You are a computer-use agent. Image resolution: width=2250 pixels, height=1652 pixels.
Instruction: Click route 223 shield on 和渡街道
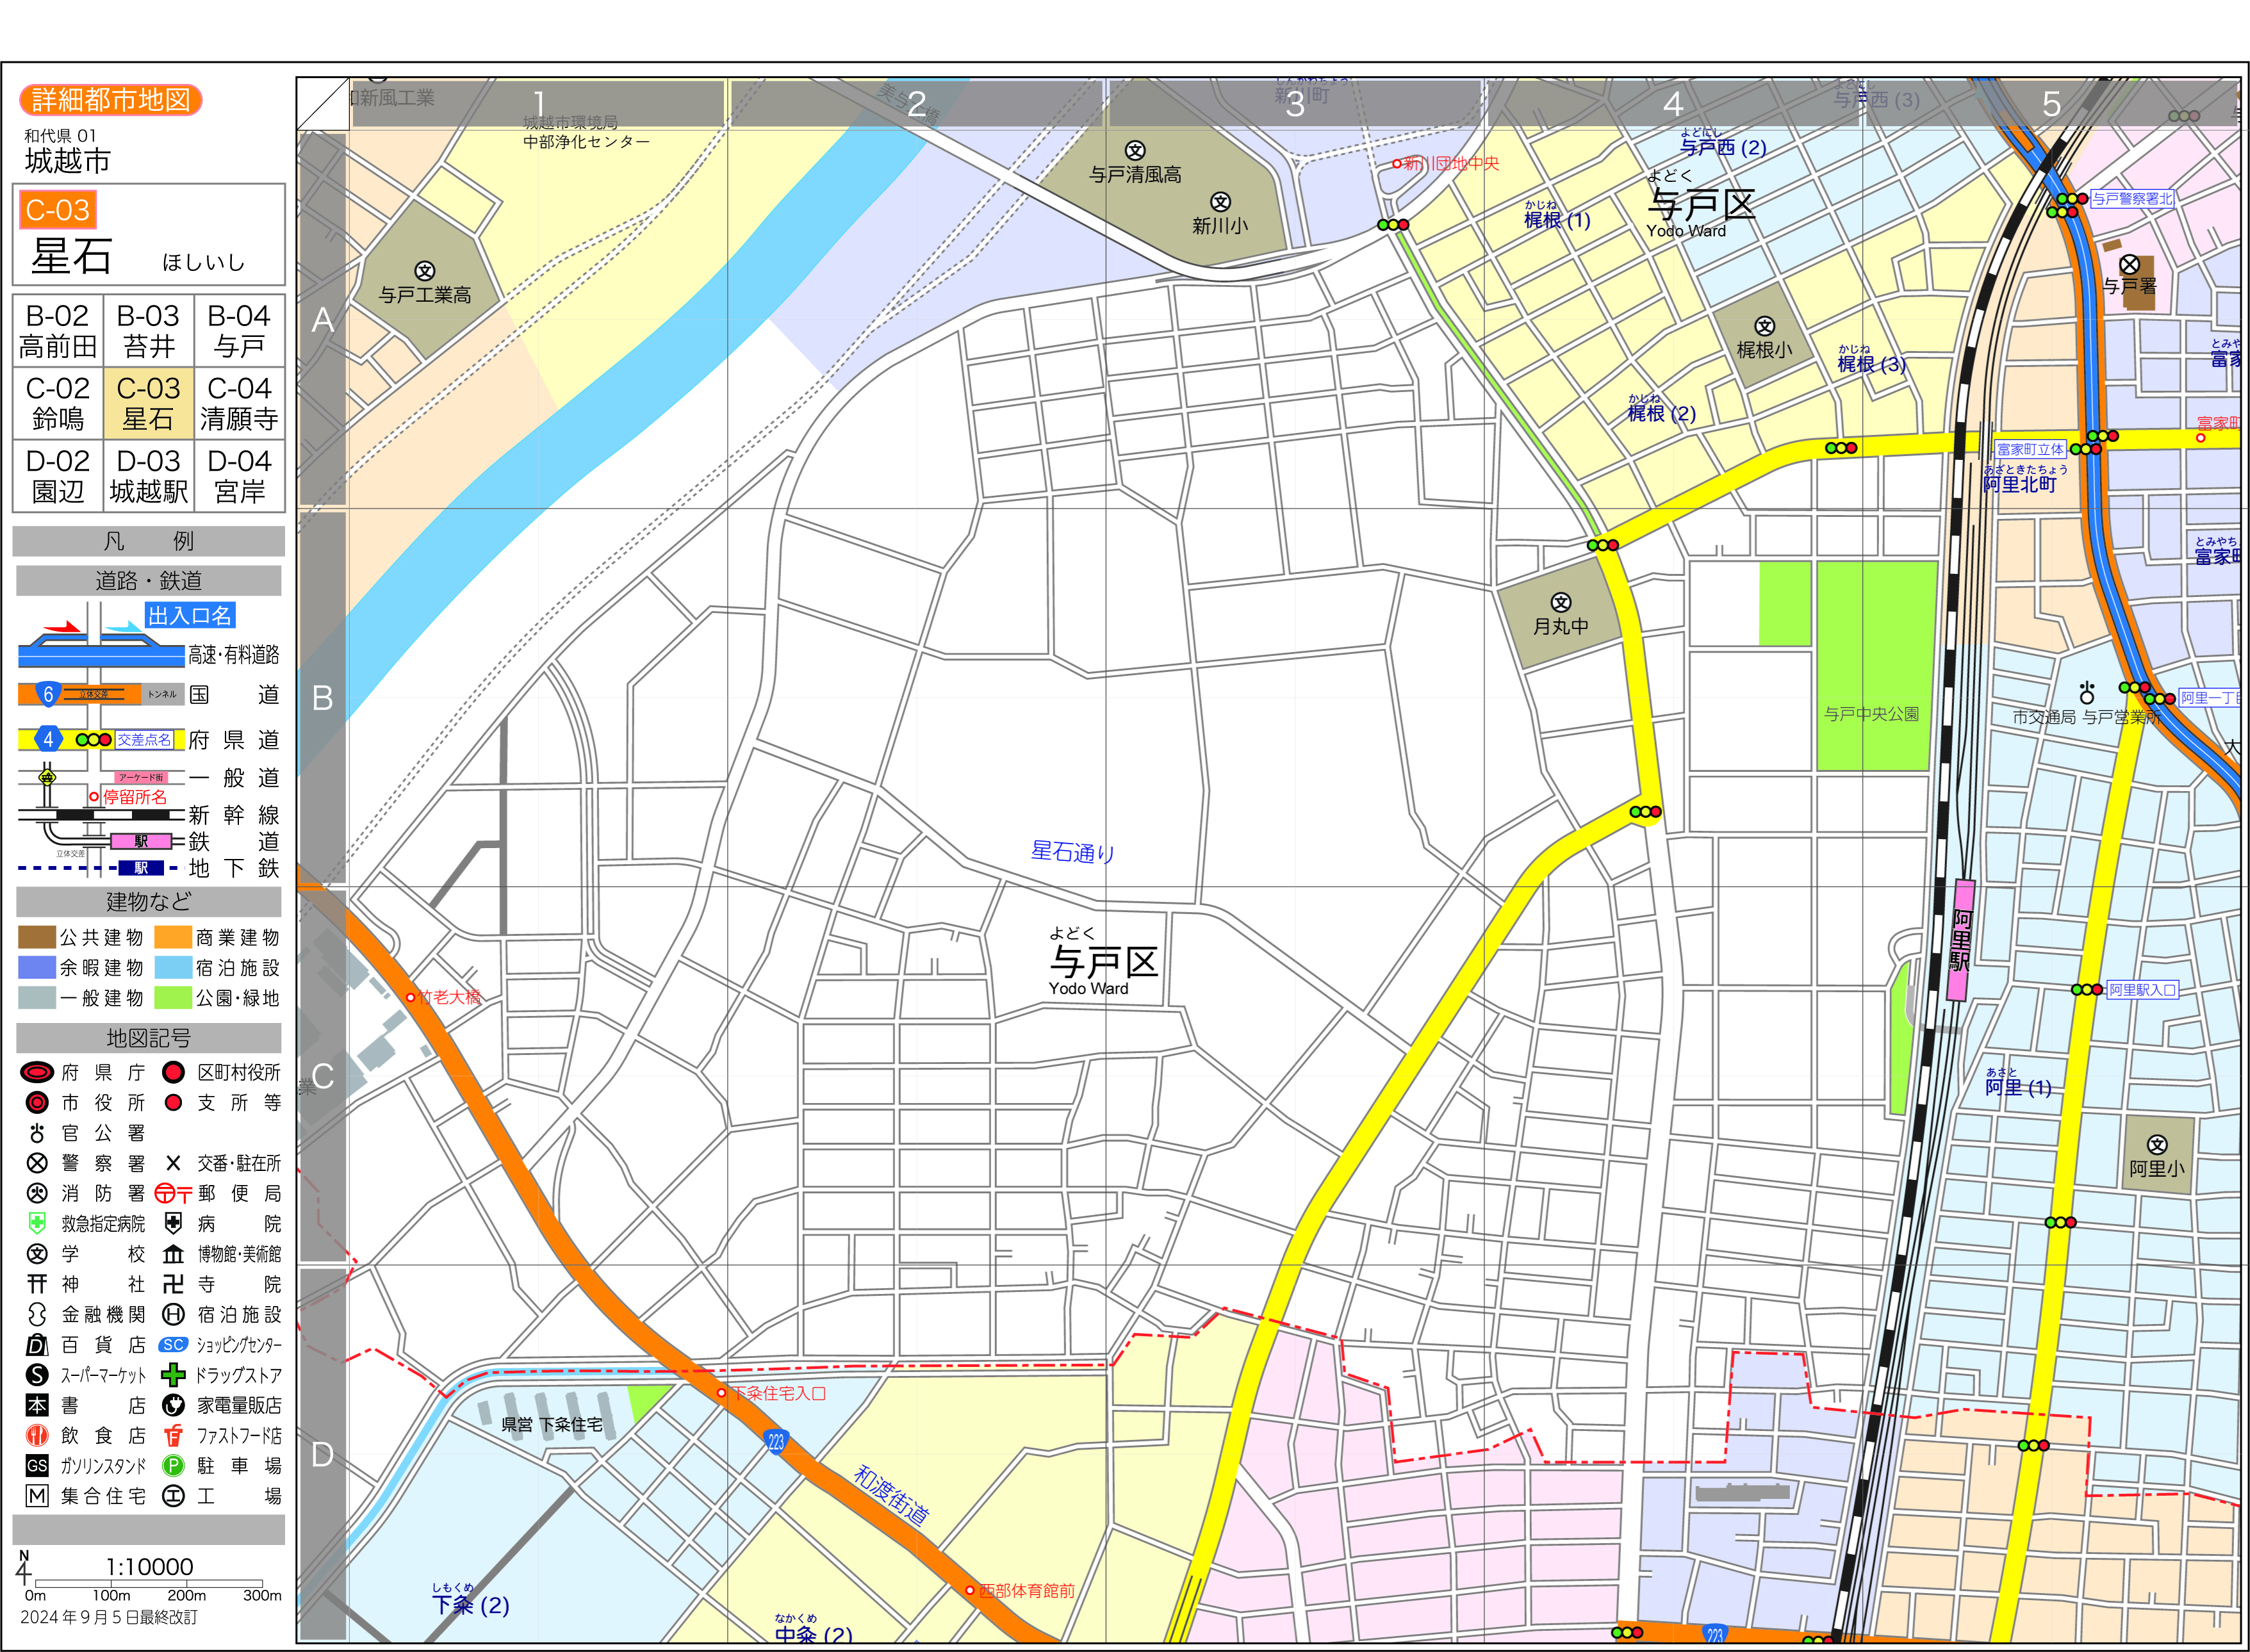click(776, 1442)
